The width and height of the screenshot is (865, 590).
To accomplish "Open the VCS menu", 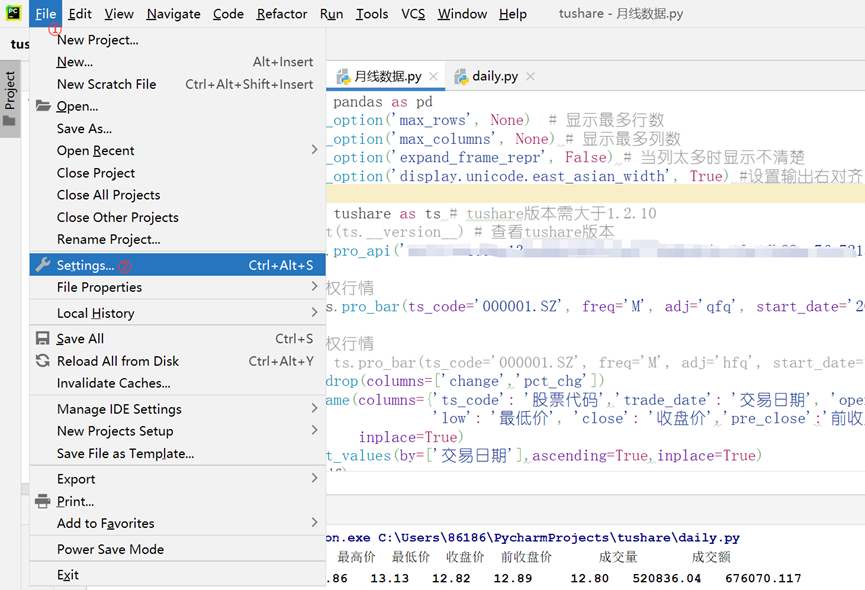I will coord(413,14).
